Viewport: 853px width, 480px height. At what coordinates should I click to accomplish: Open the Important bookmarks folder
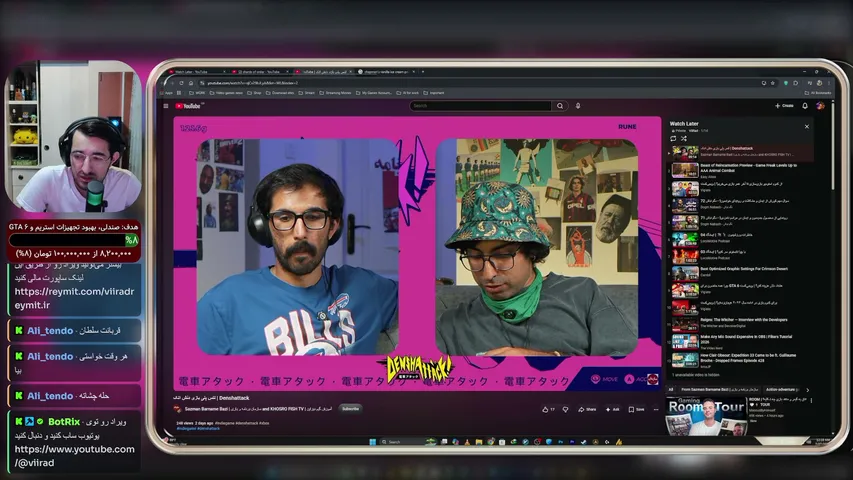click(434, 93)
